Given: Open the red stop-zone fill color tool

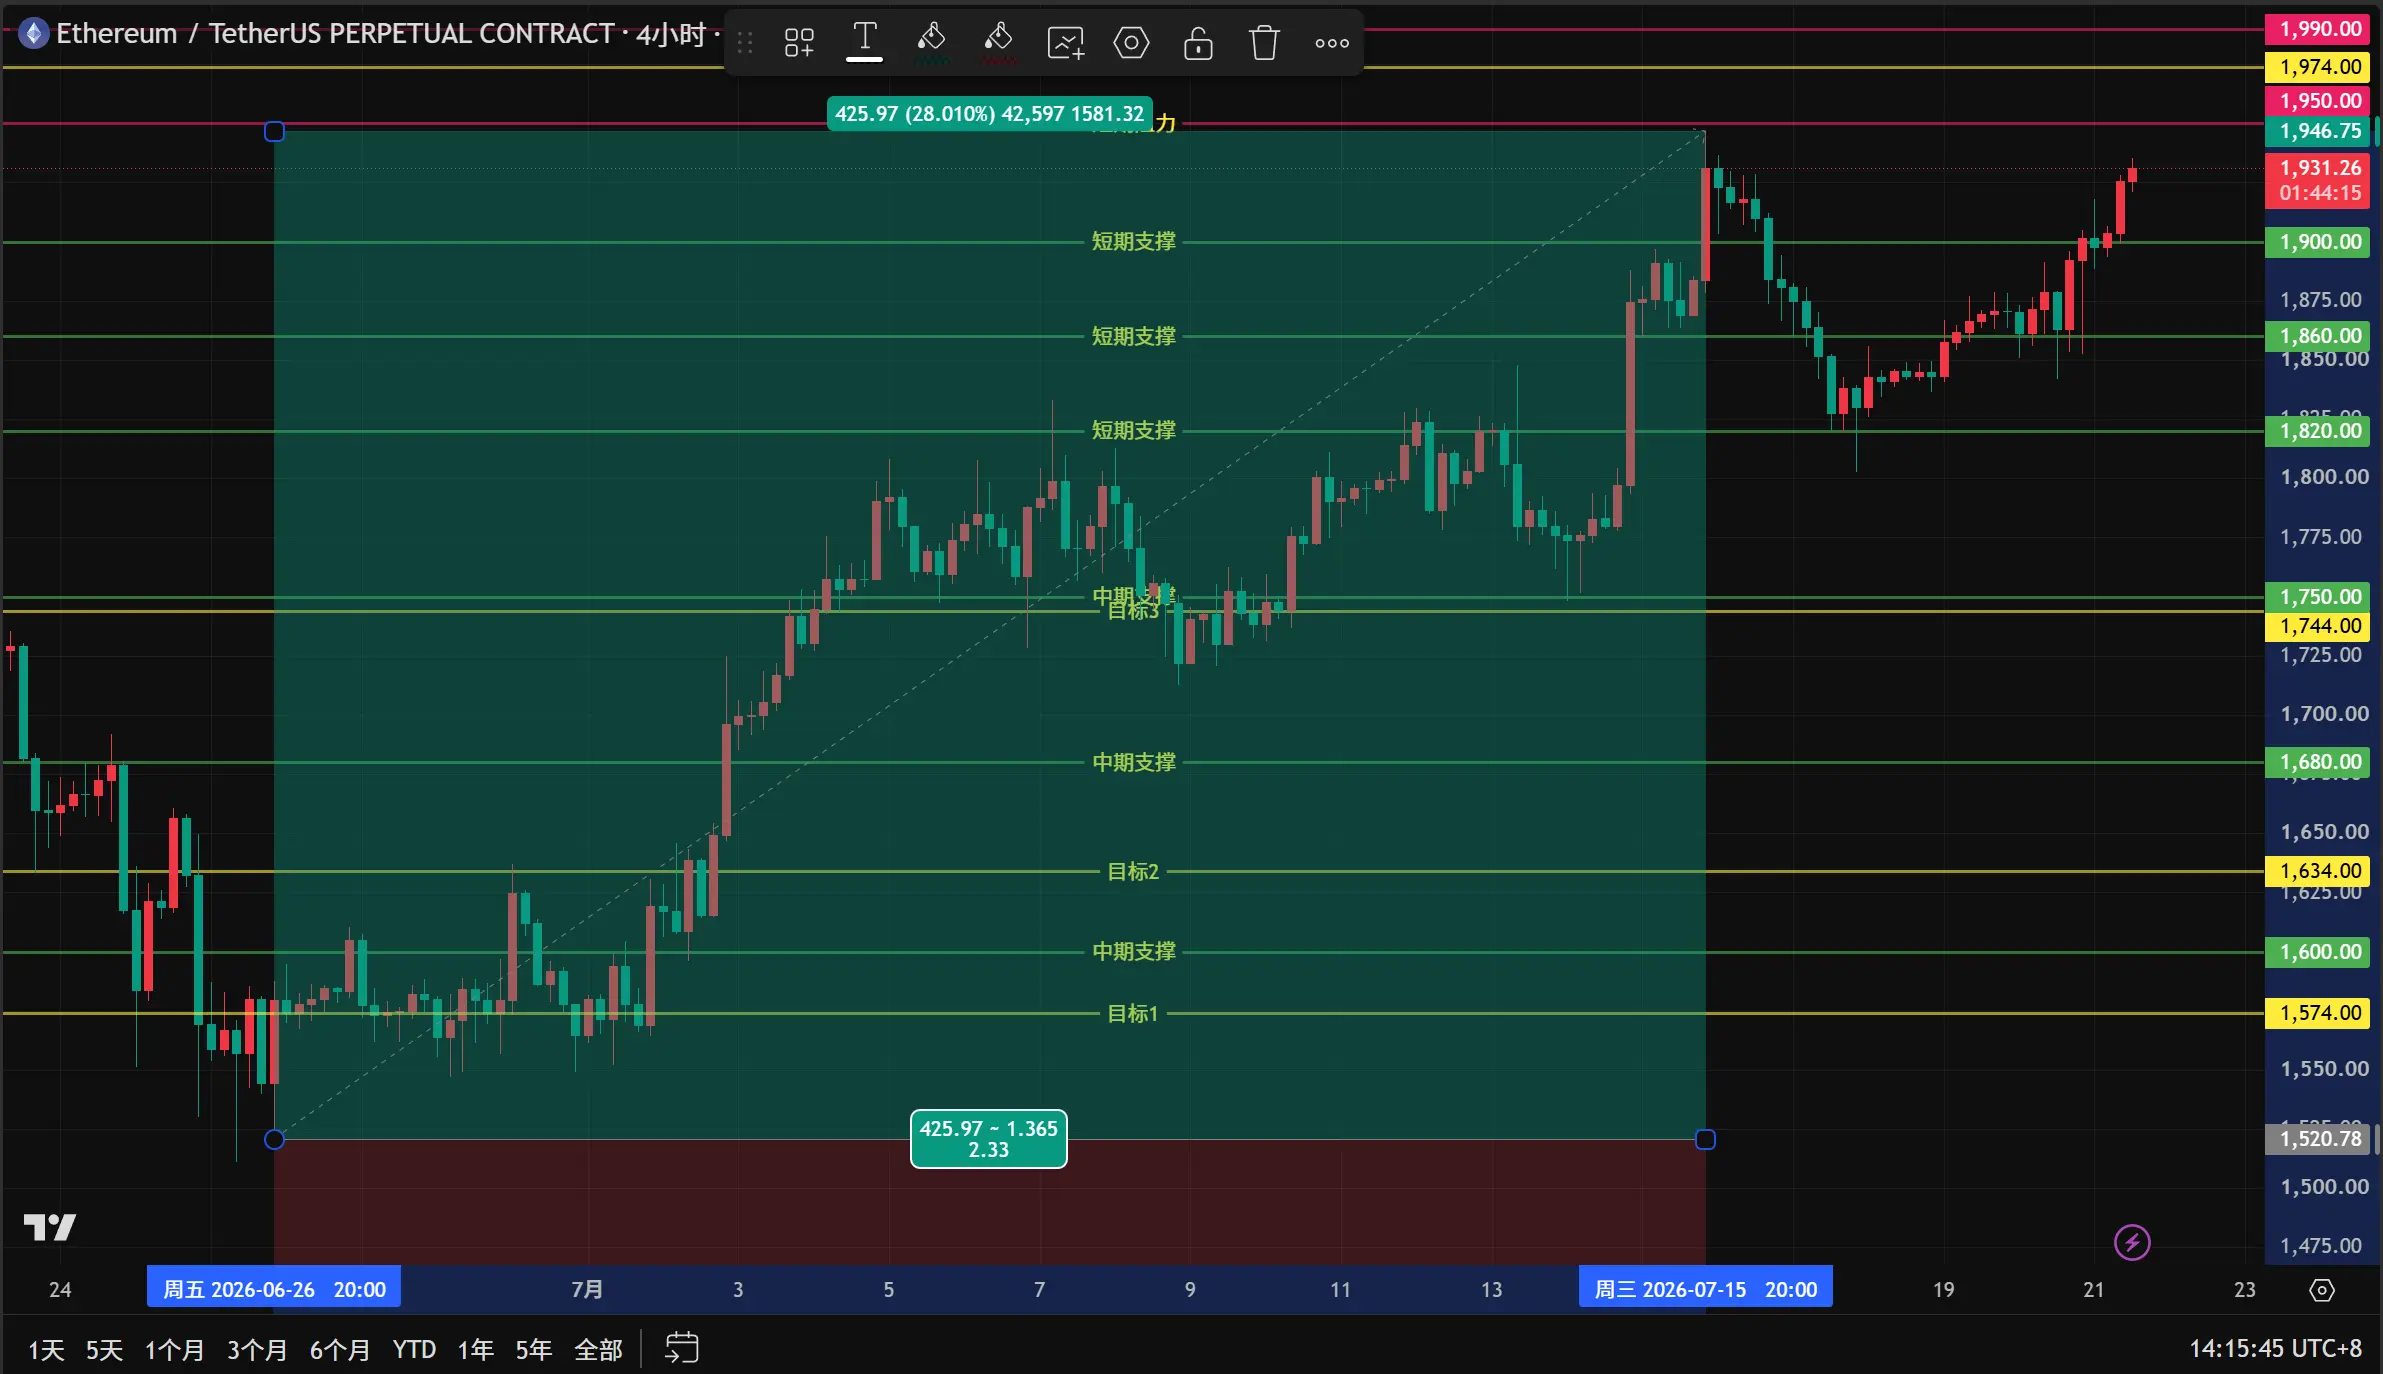Looking at the screenshot, I should pos(998,43).
